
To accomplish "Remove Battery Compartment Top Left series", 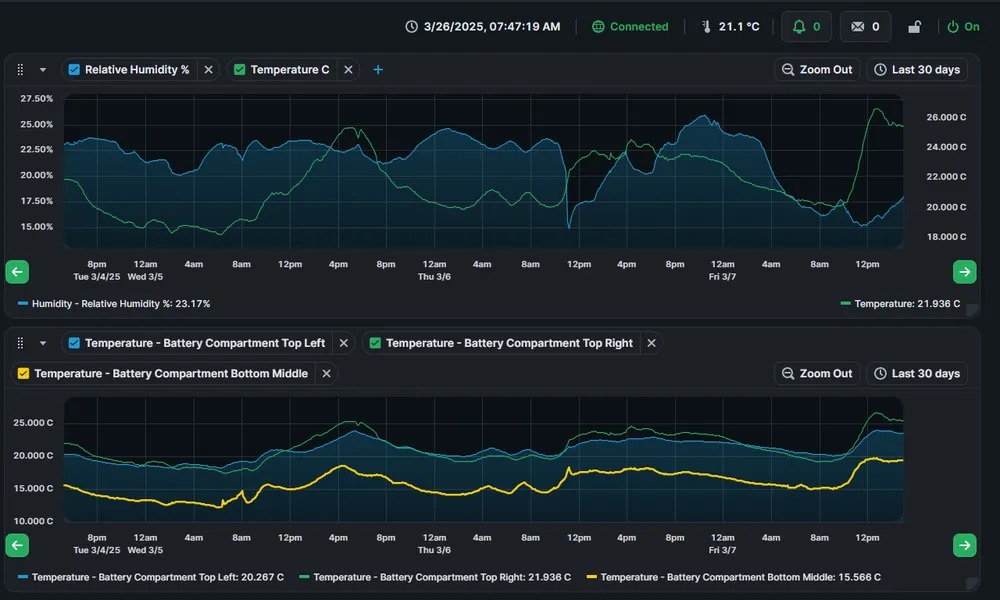I will point(344,343).
